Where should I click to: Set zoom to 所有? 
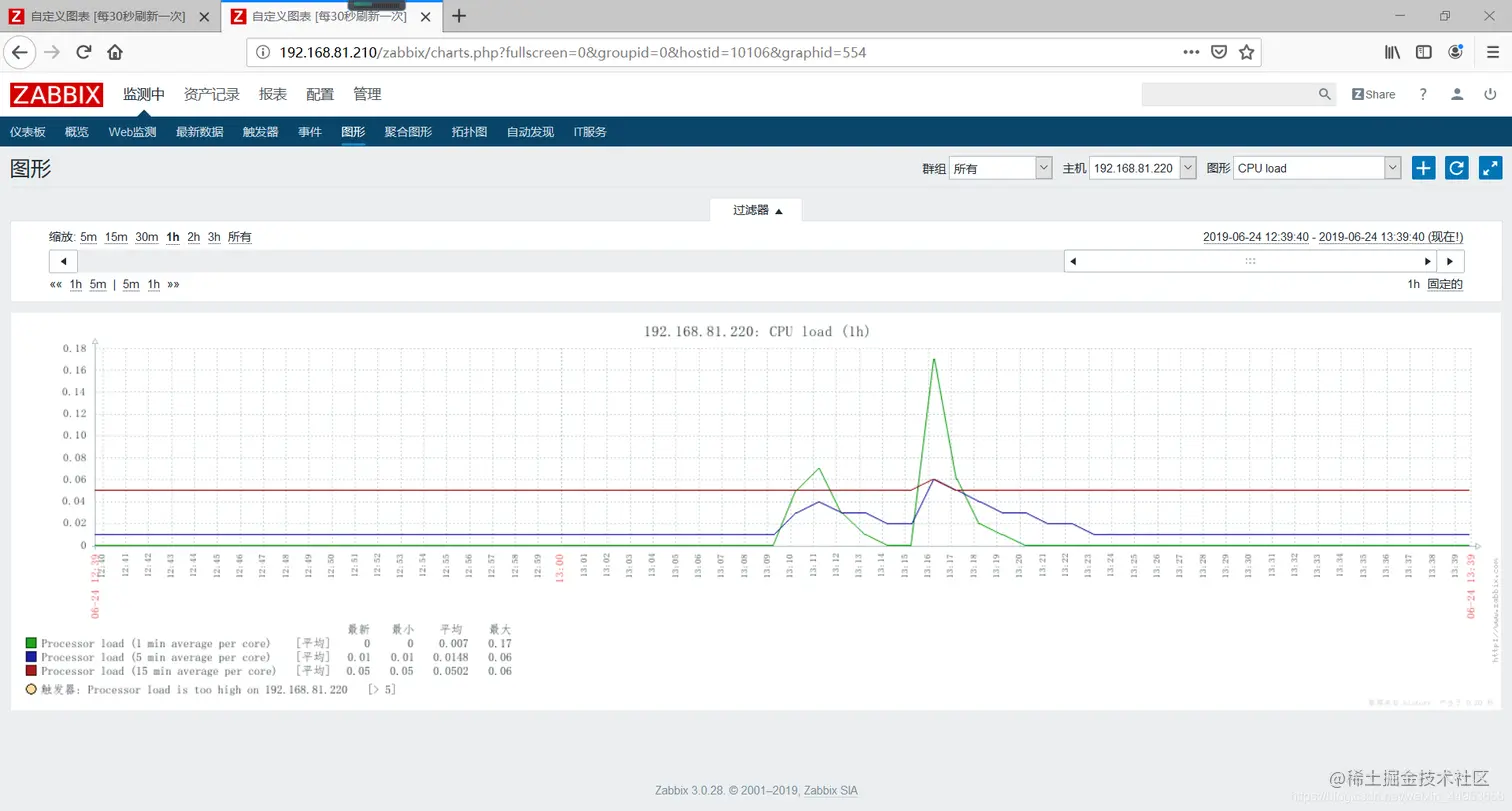point(240,237)
